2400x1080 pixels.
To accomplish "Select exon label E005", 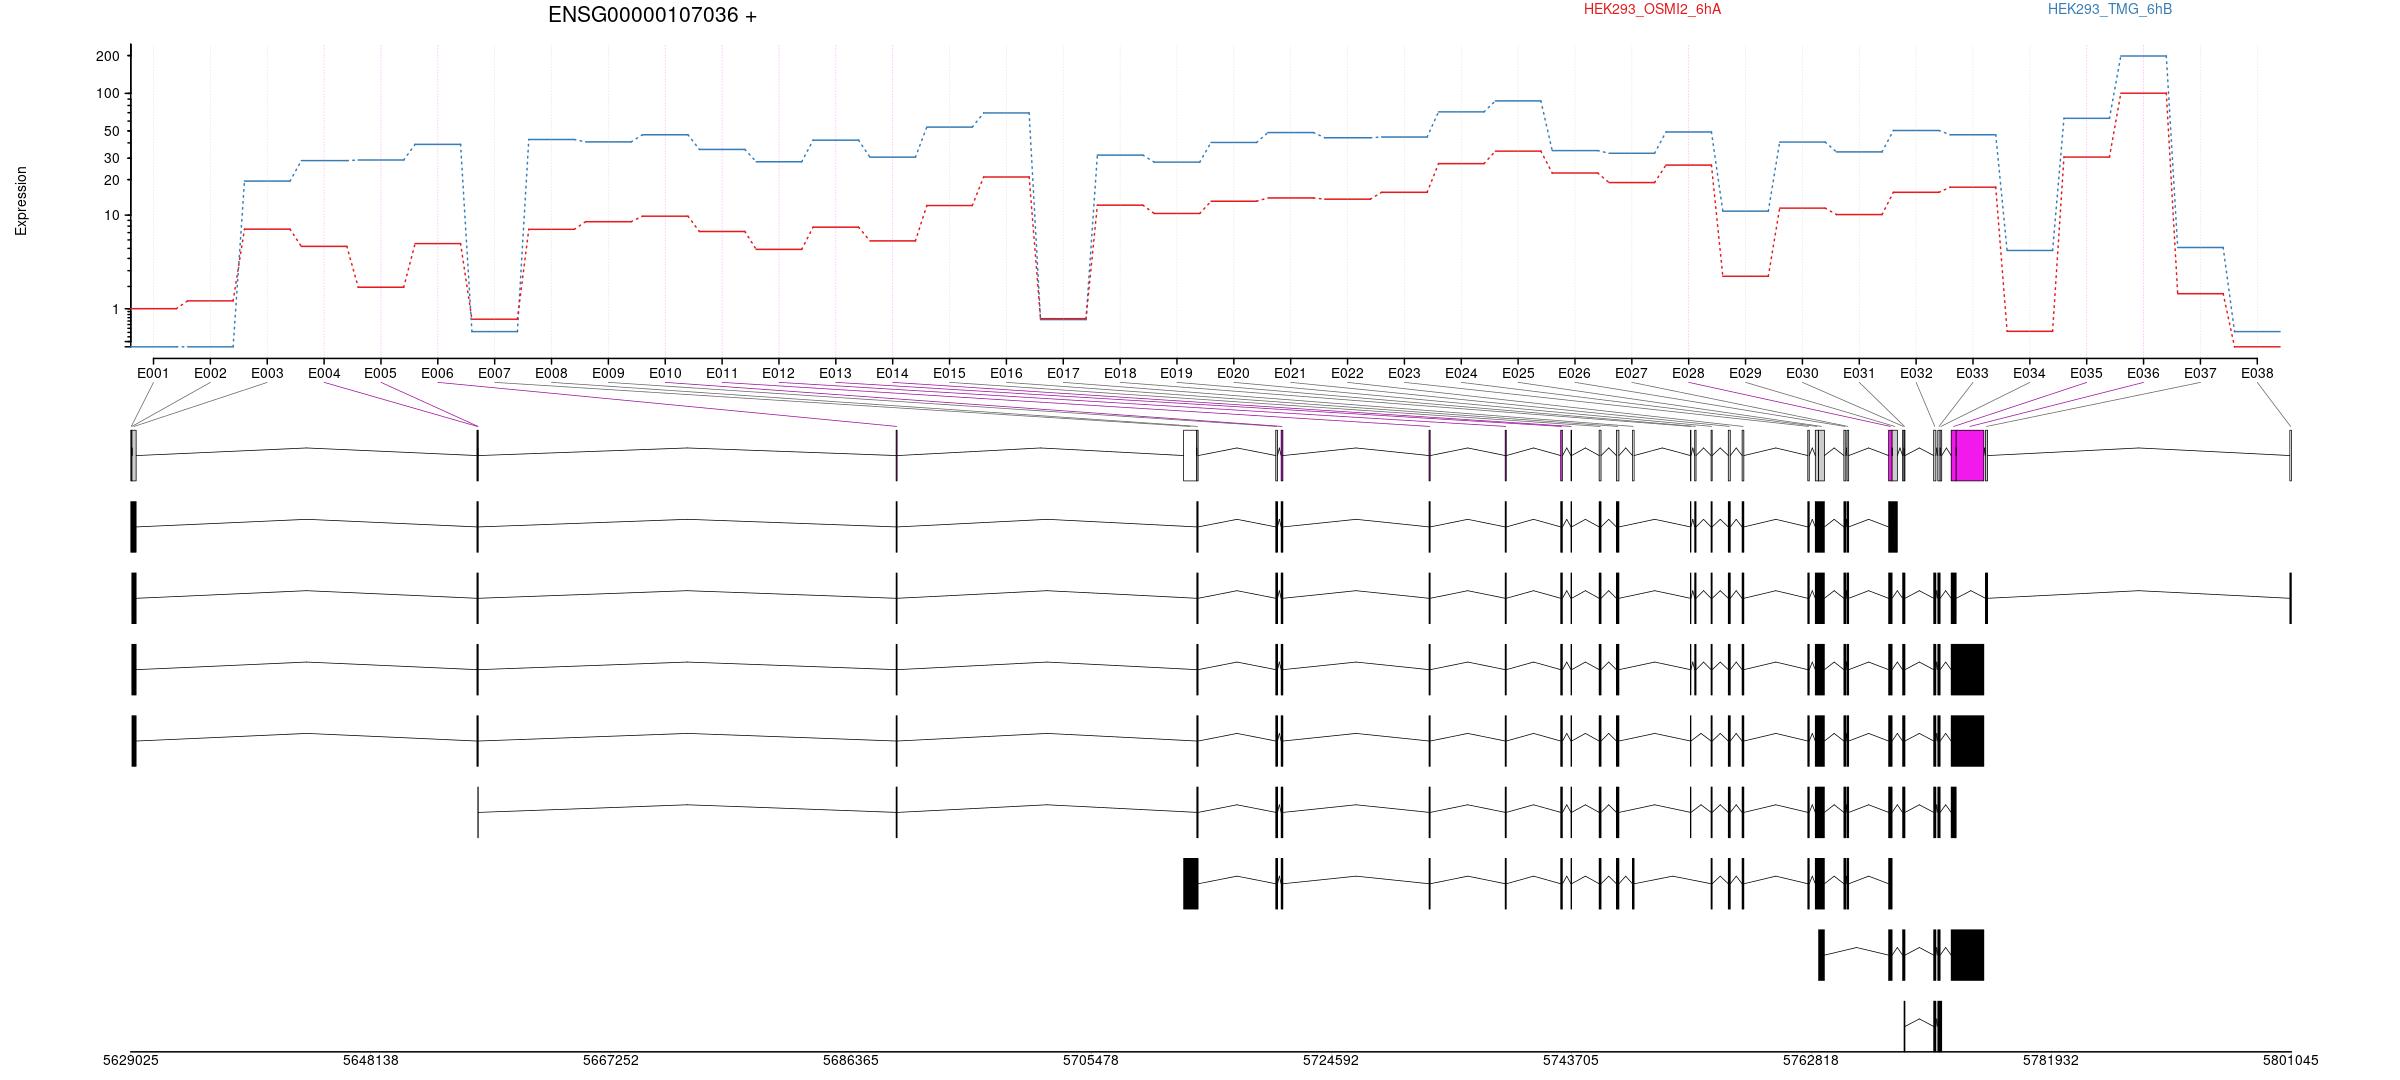I will click(380, 373).
